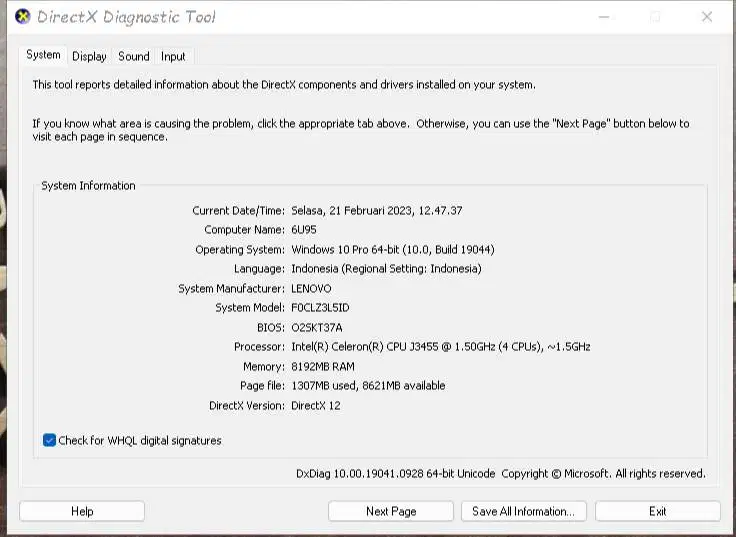The image size is (736, 537).
Task: Click the processor value 'Intel(R) Celeron(R) CPU J3455'
Action: (x=365, y=347)
